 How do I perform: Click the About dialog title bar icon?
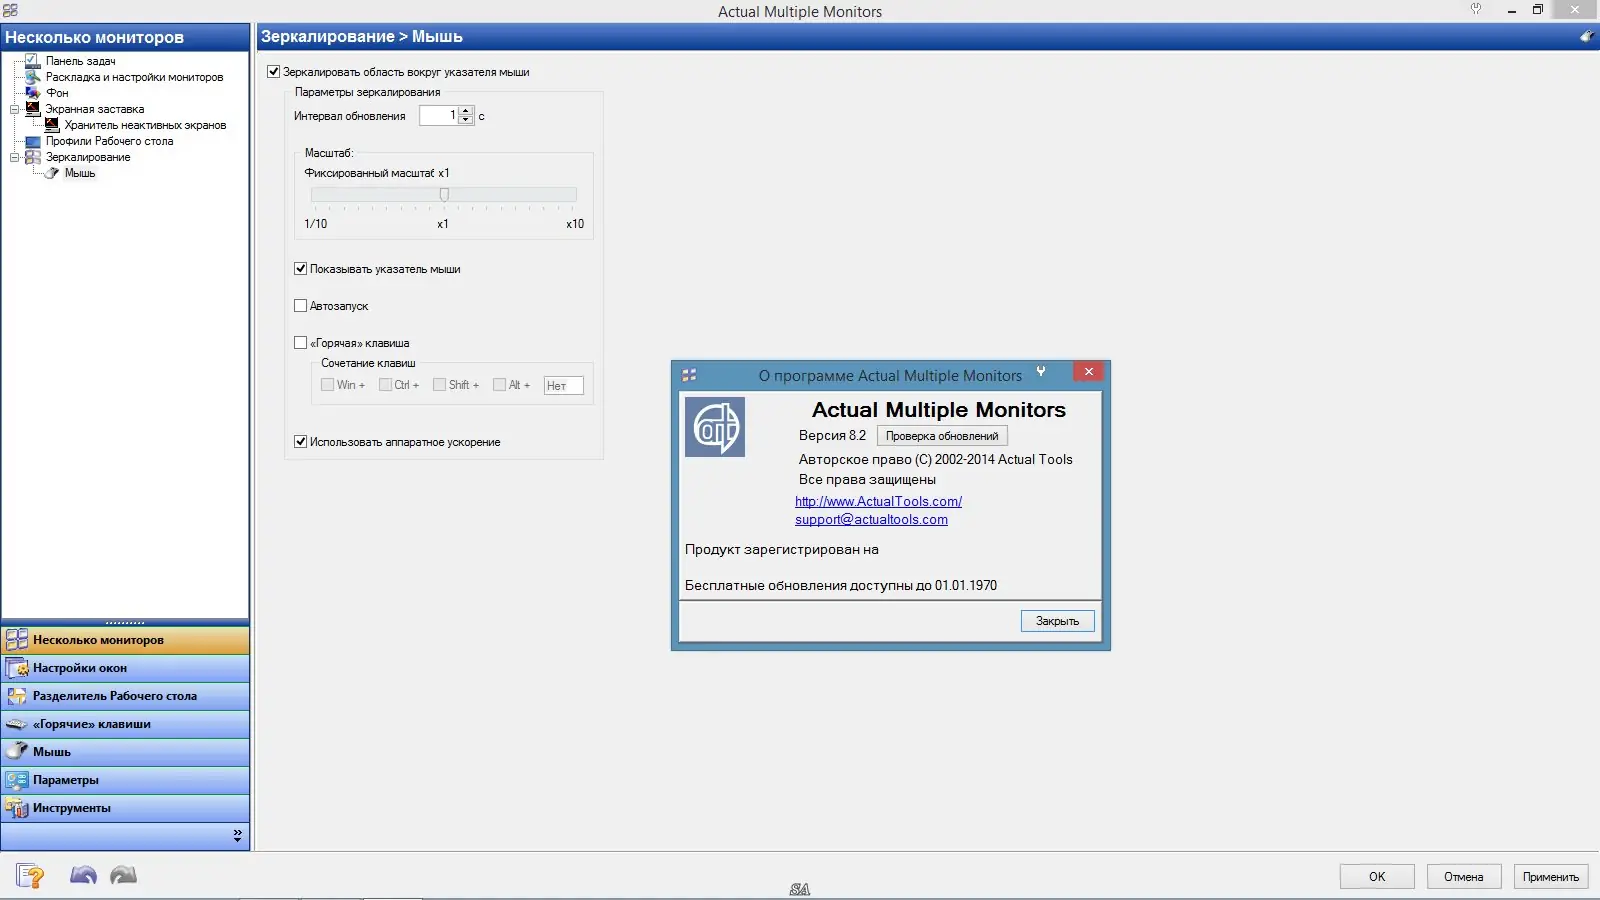689,375
